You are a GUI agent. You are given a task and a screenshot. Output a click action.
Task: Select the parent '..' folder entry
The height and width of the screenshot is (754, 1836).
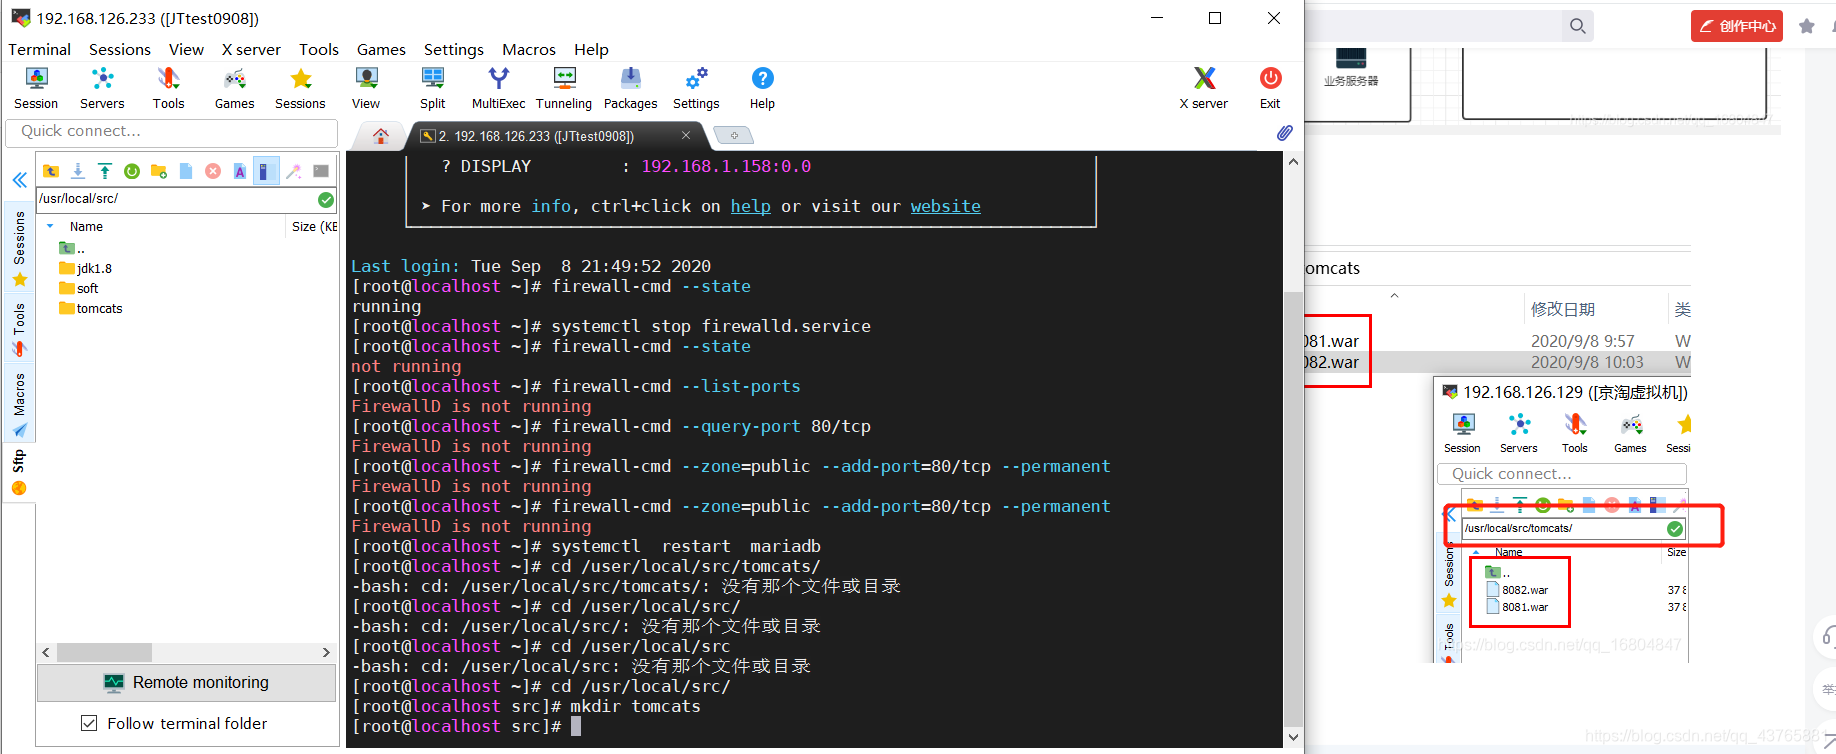coord(72,248)
